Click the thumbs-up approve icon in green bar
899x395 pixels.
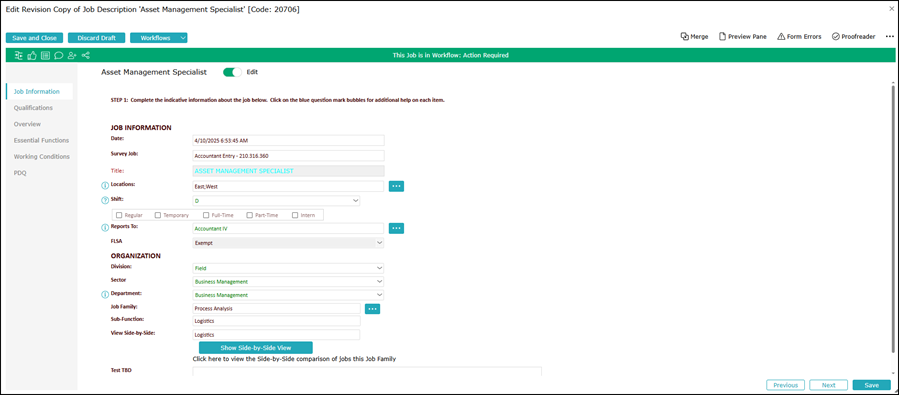coord(32,56)
